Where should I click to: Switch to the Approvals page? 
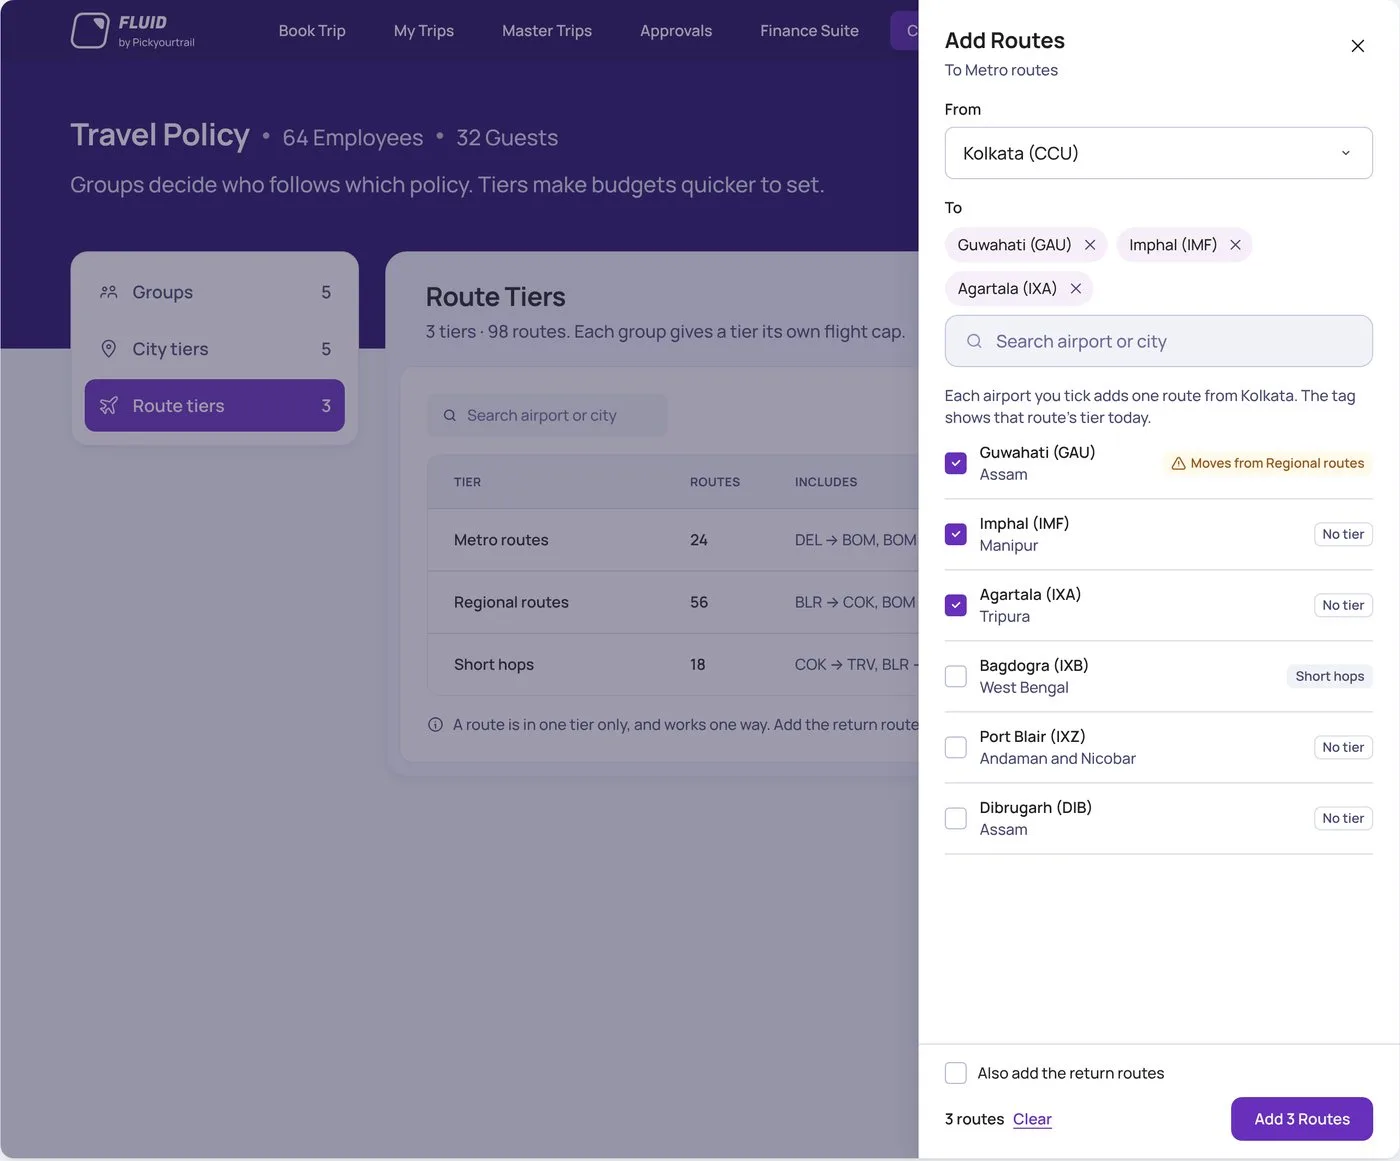point(676,31)
